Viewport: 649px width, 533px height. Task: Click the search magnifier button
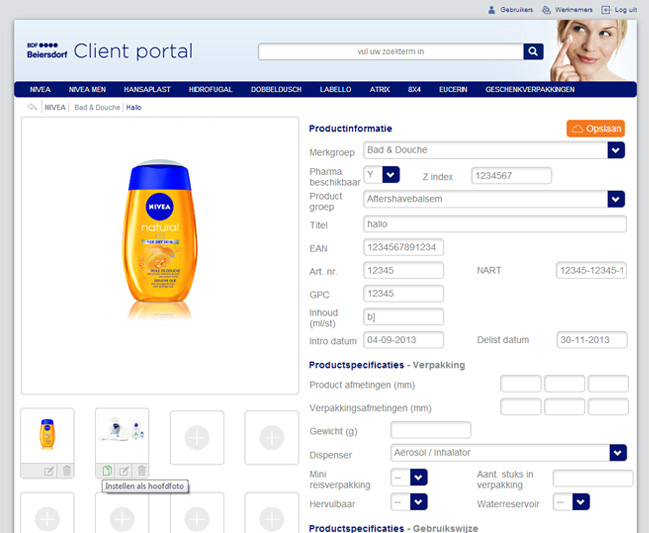(533, 51)
